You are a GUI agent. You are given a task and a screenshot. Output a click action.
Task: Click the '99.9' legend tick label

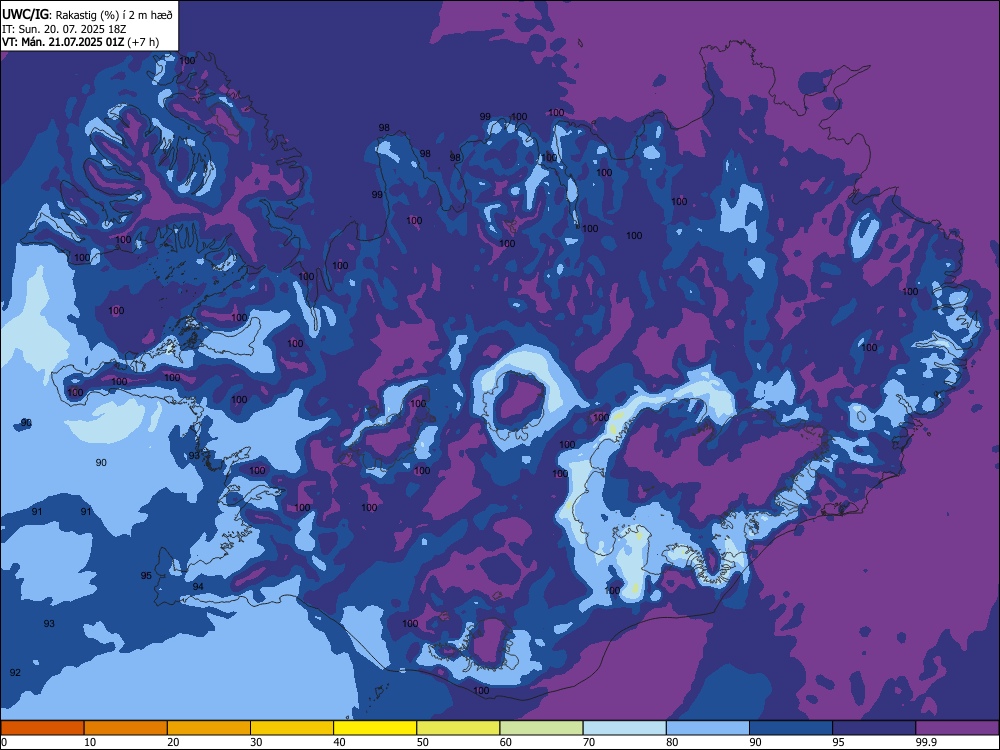tap(926, 742)
